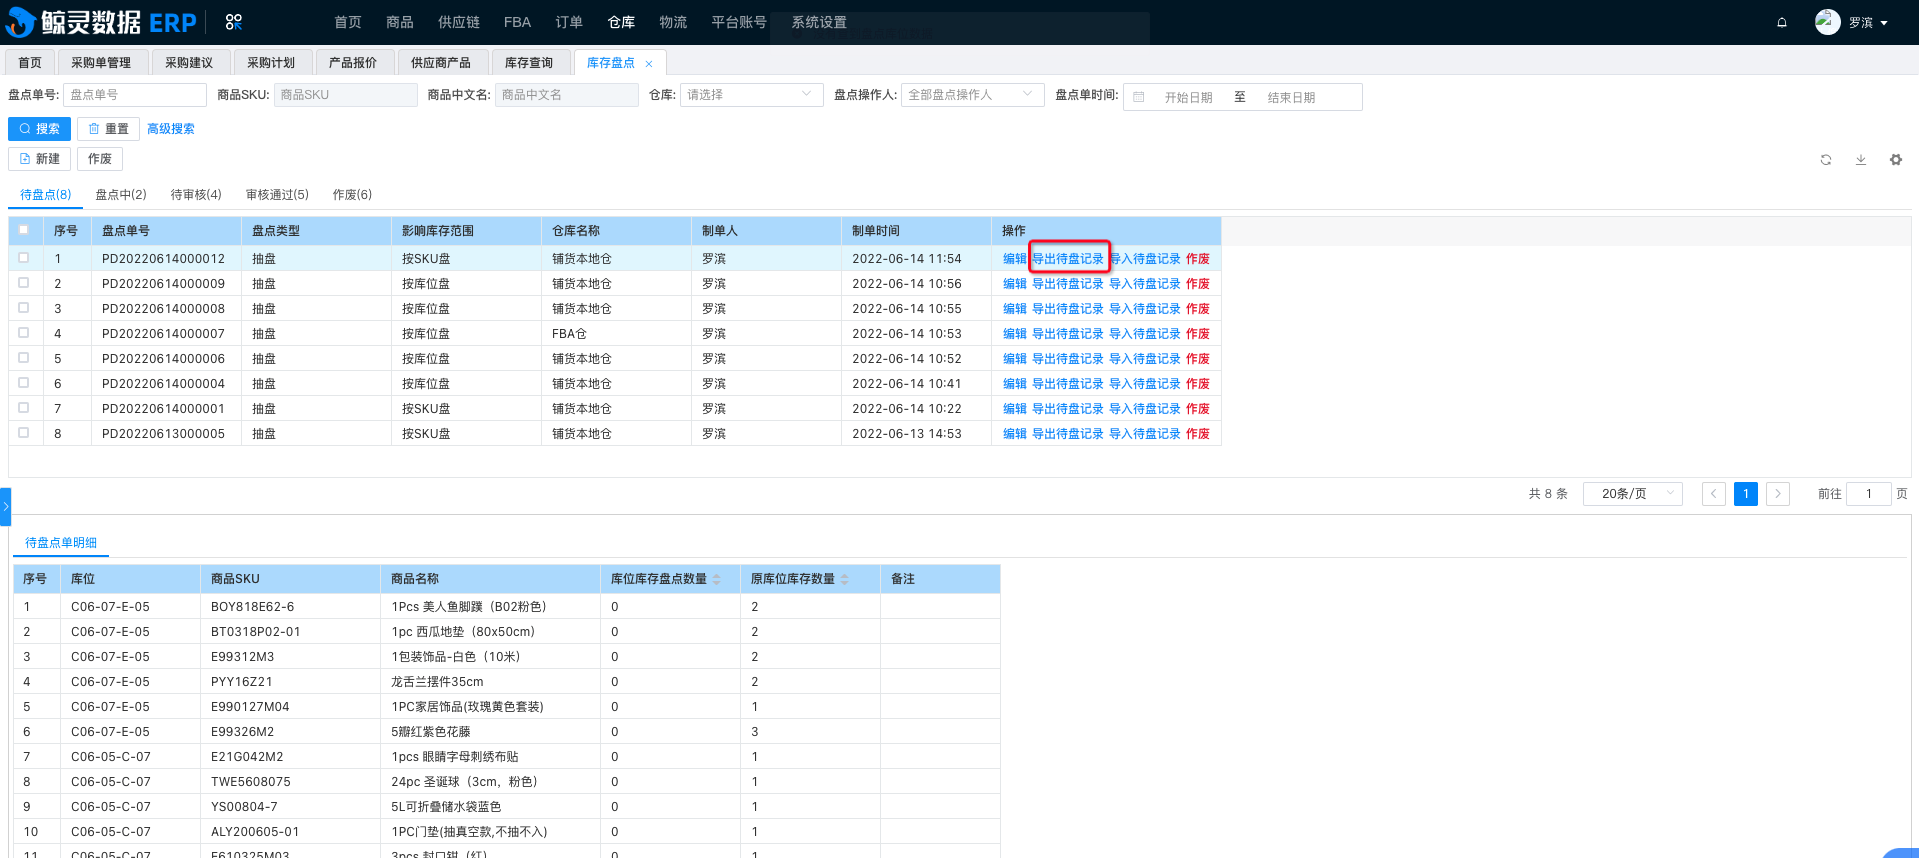1919x858 pixels.
Task: Go to the previous page arrow
Action: 1714,494
